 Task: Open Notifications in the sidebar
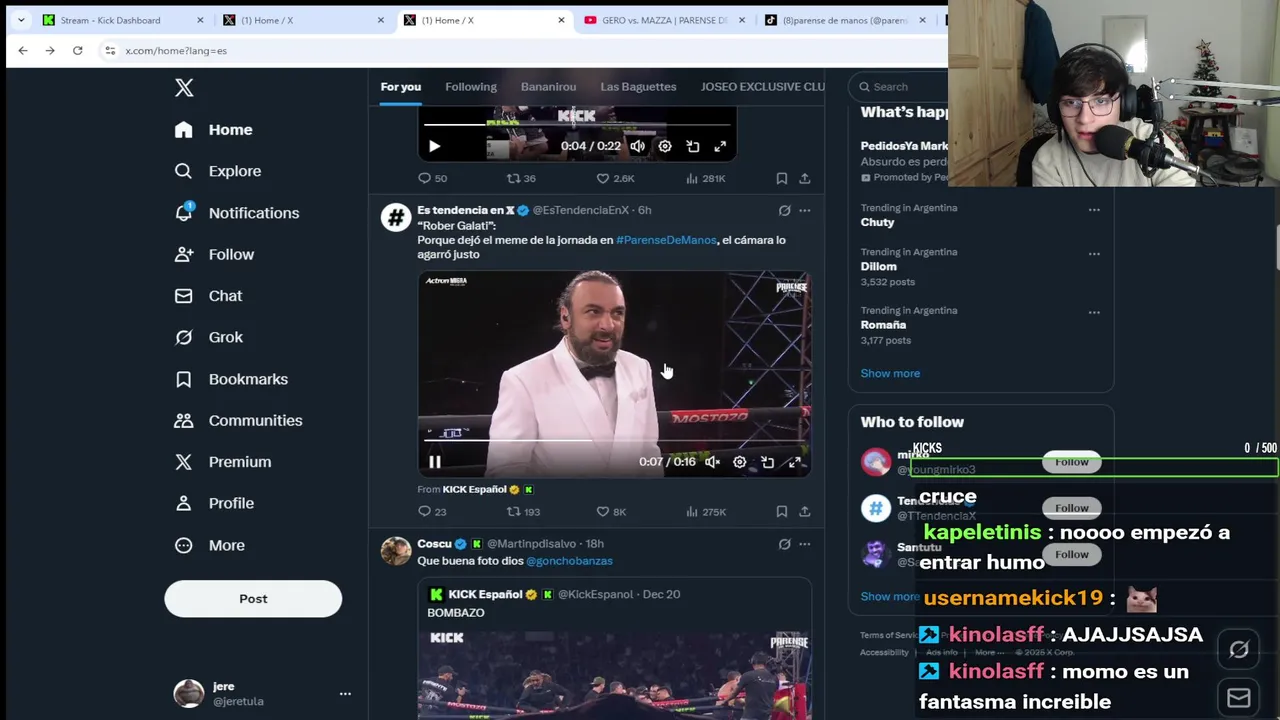[x=238, y=213]
